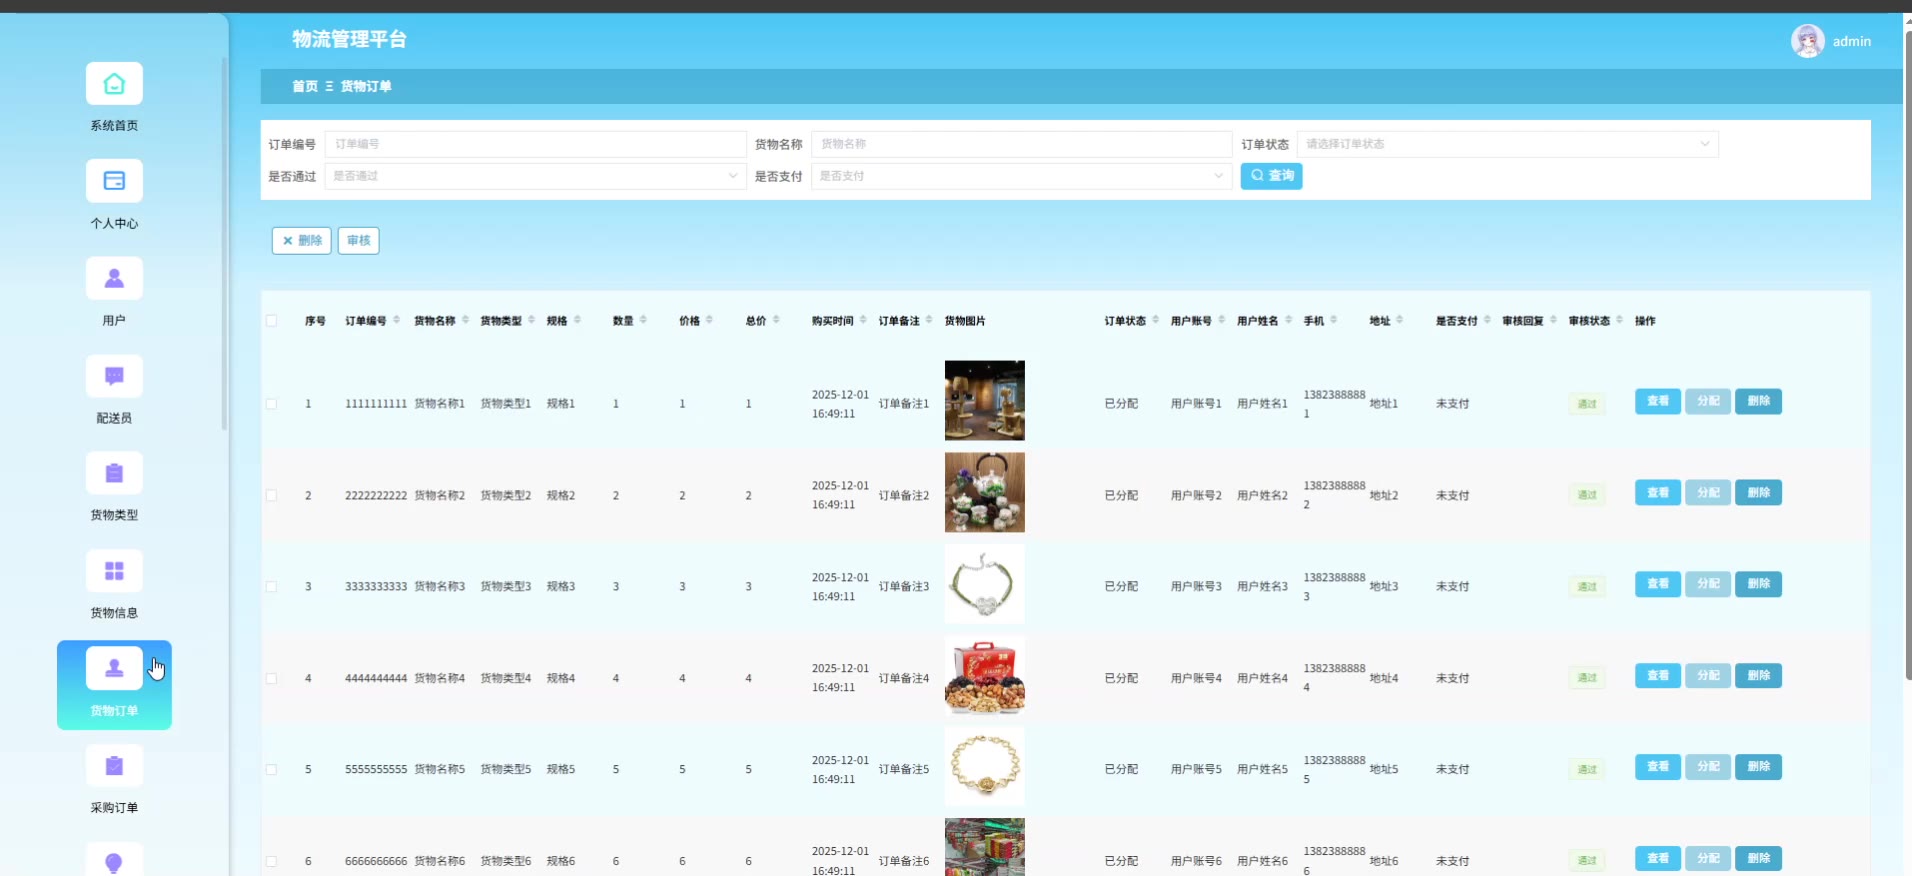
Task: Open the 用户 sidebar icon
Action: tap(114, 278)
